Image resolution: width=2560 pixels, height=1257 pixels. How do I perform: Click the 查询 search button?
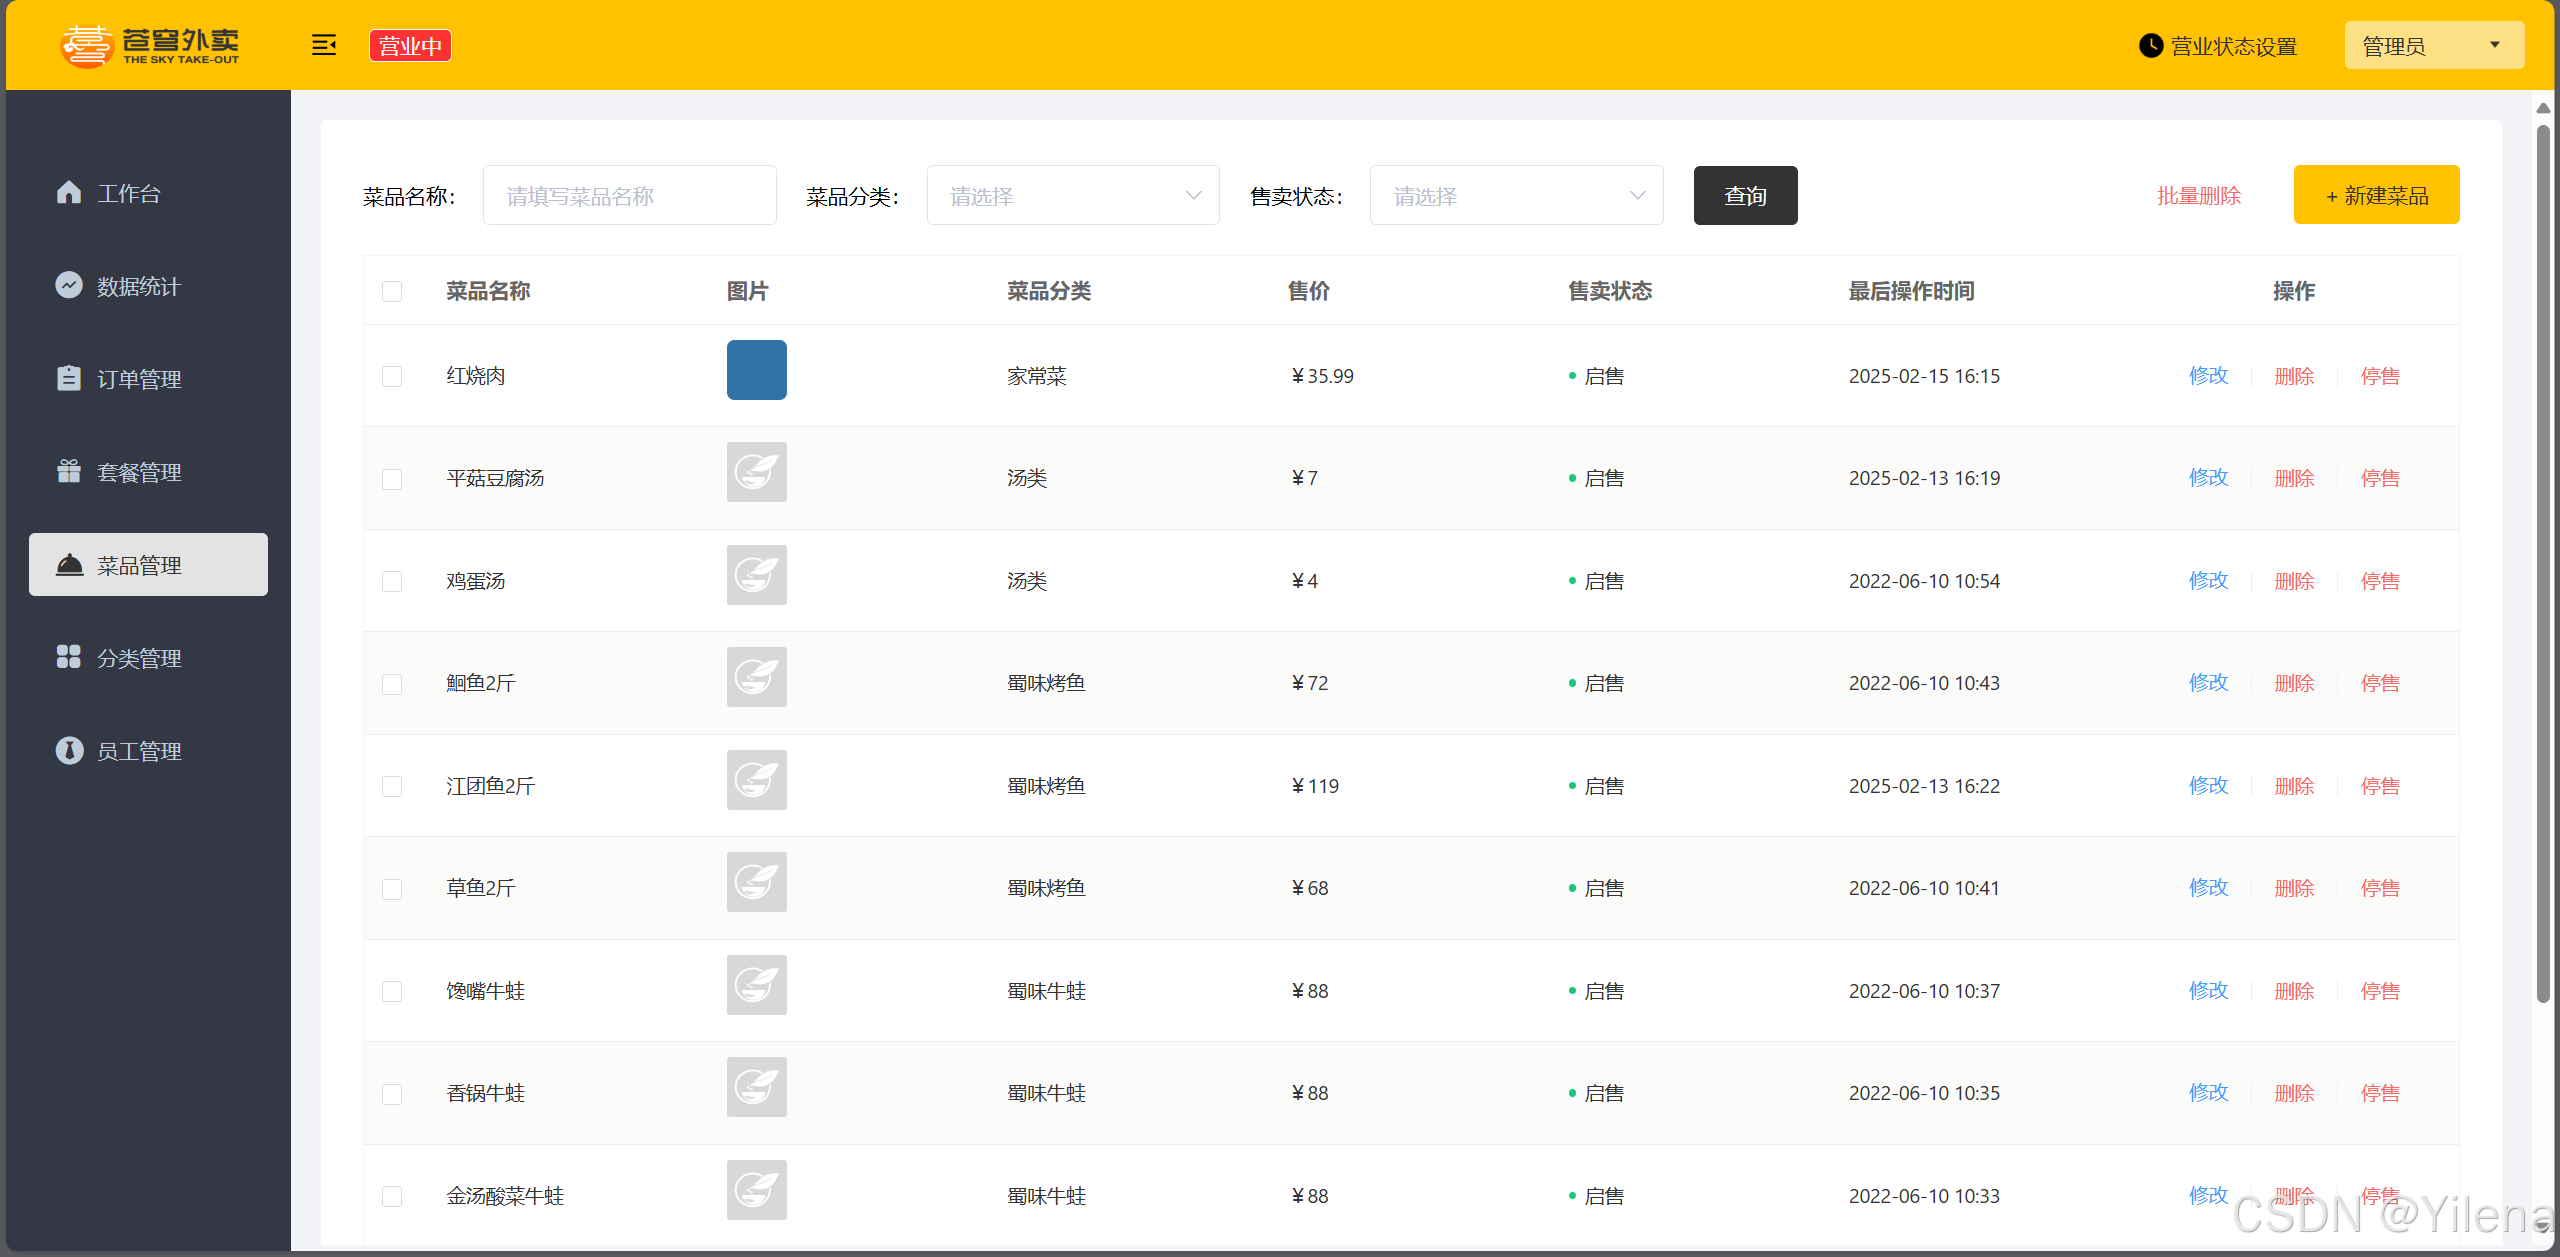(1745, 195)
